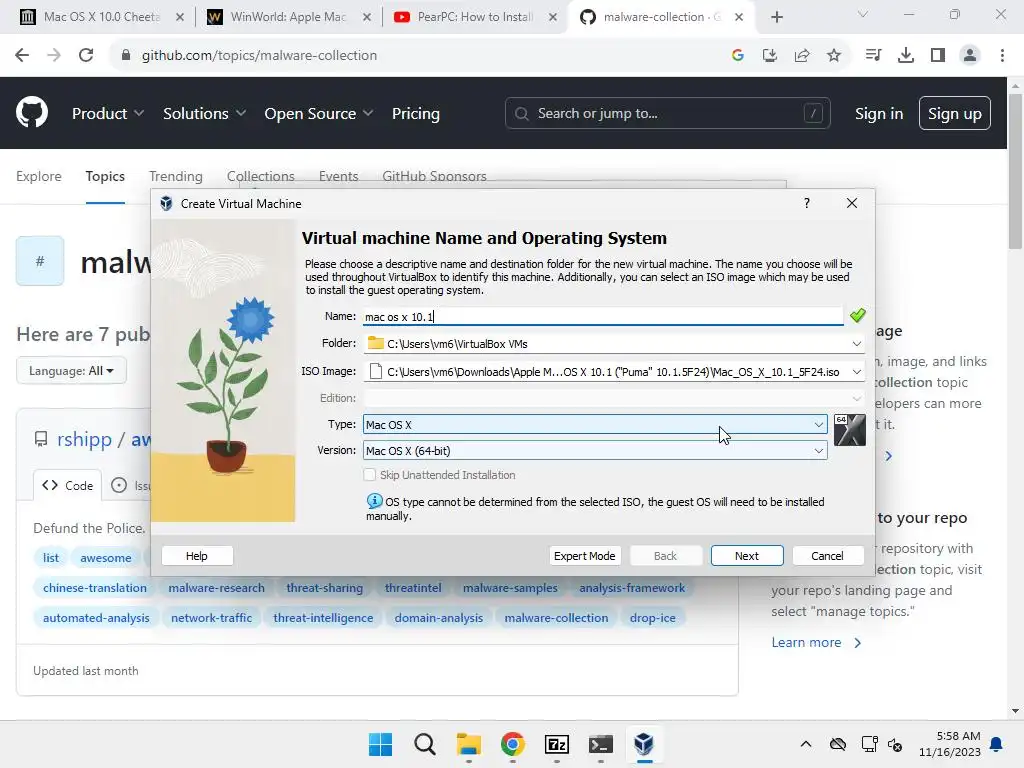
Task: Expand the Product menu on GitHub
Action: [x=108, y=114]
